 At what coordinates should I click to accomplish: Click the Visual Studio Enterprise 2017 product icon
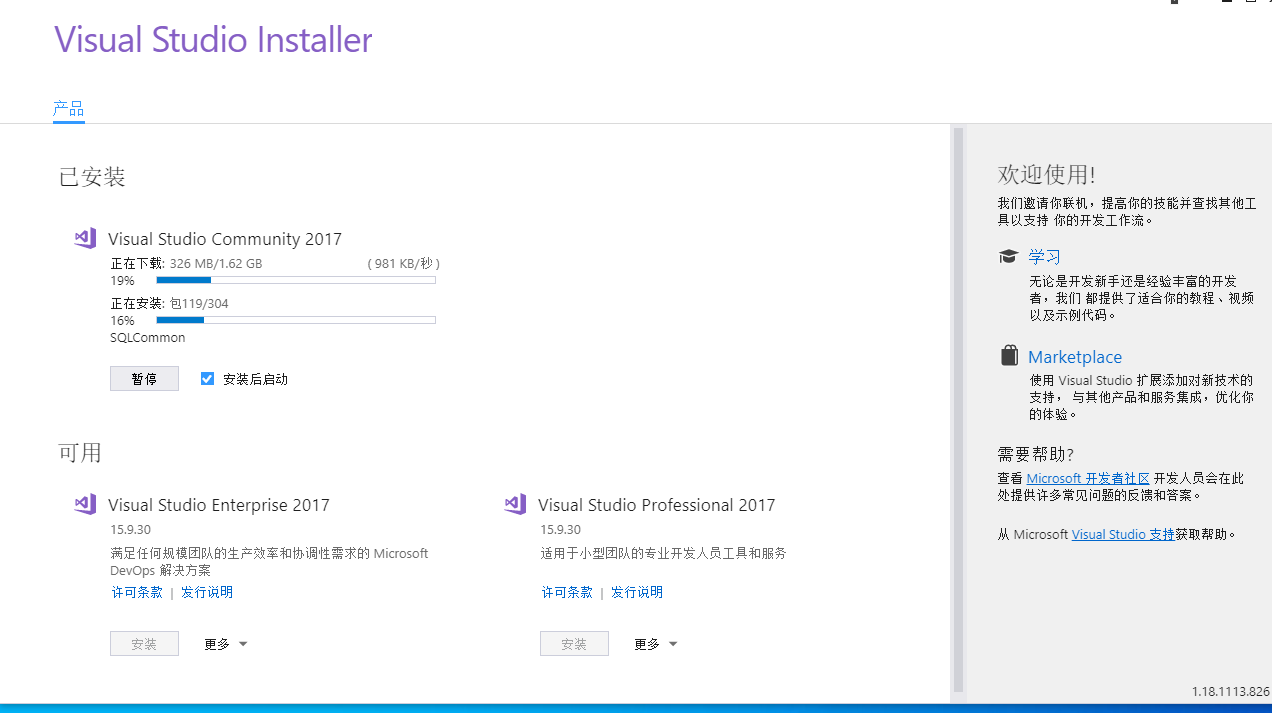point(85,504)
